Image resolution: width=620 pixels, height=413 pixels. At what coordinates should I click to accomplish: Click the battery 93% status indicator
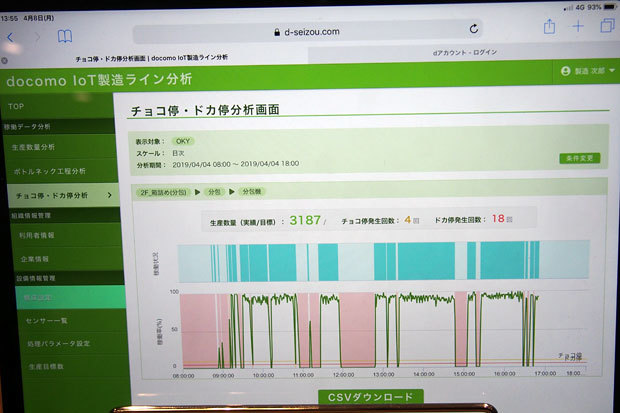(601, 8)
